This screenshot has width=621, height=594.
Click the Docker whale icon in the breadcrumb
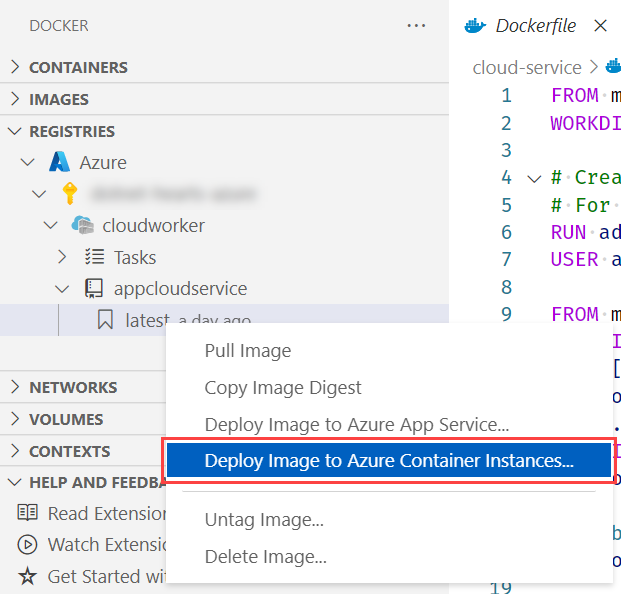(613, 66)
